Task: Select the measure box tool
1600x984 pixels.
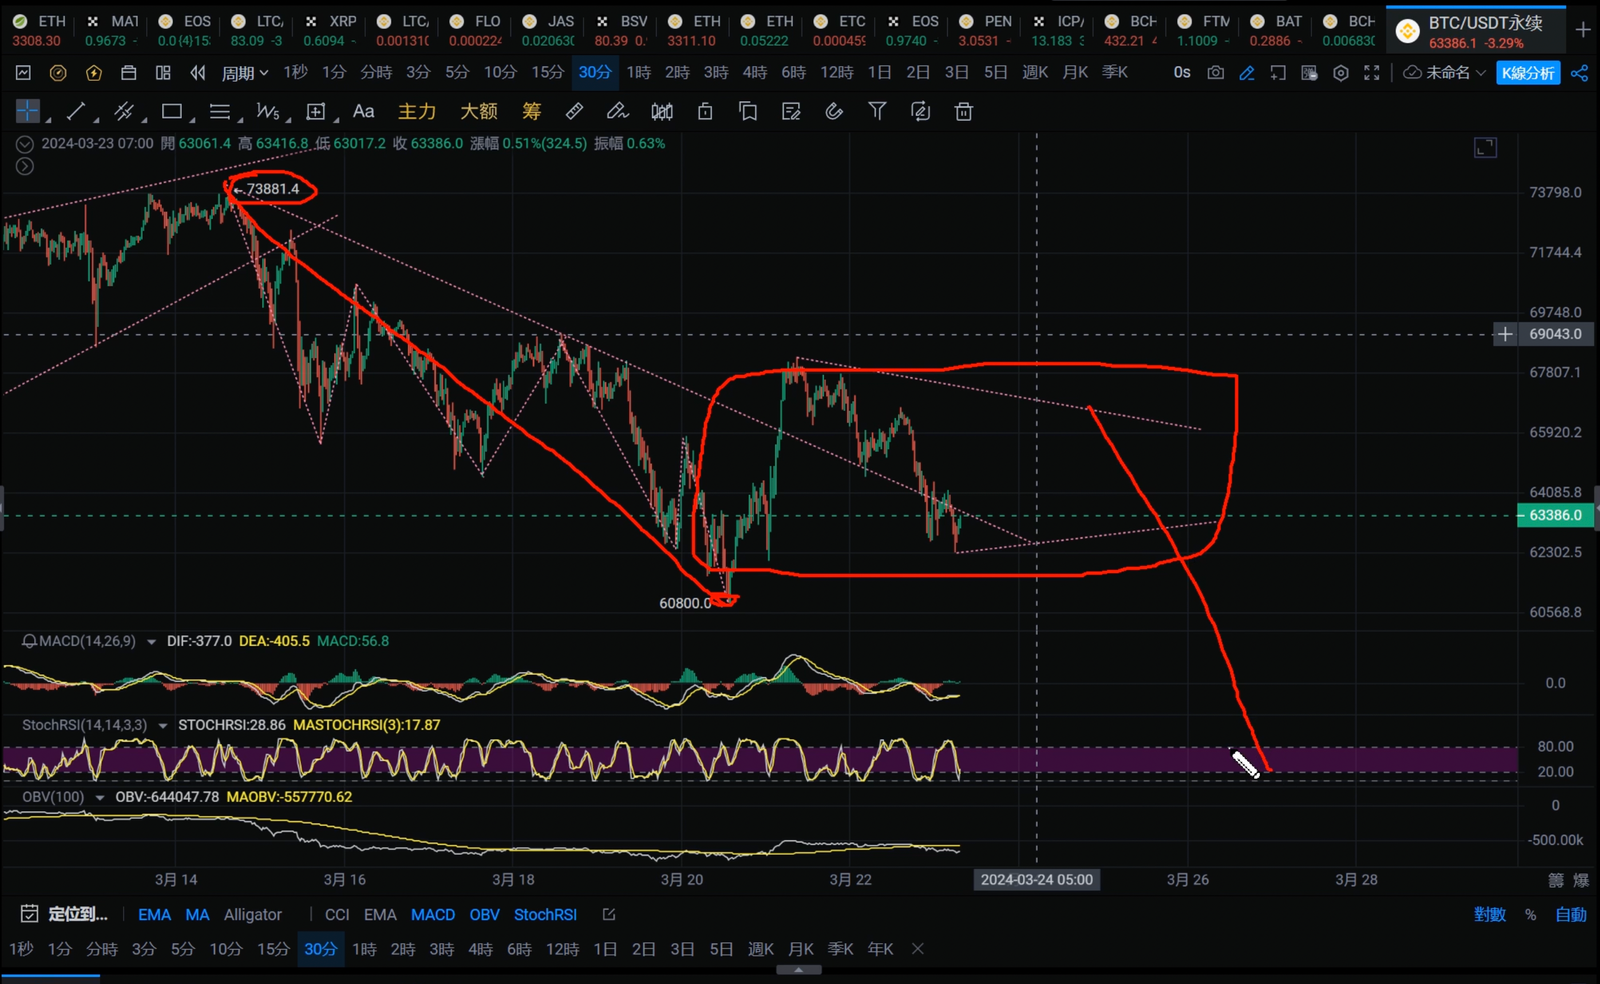Action: pos(316,111)
